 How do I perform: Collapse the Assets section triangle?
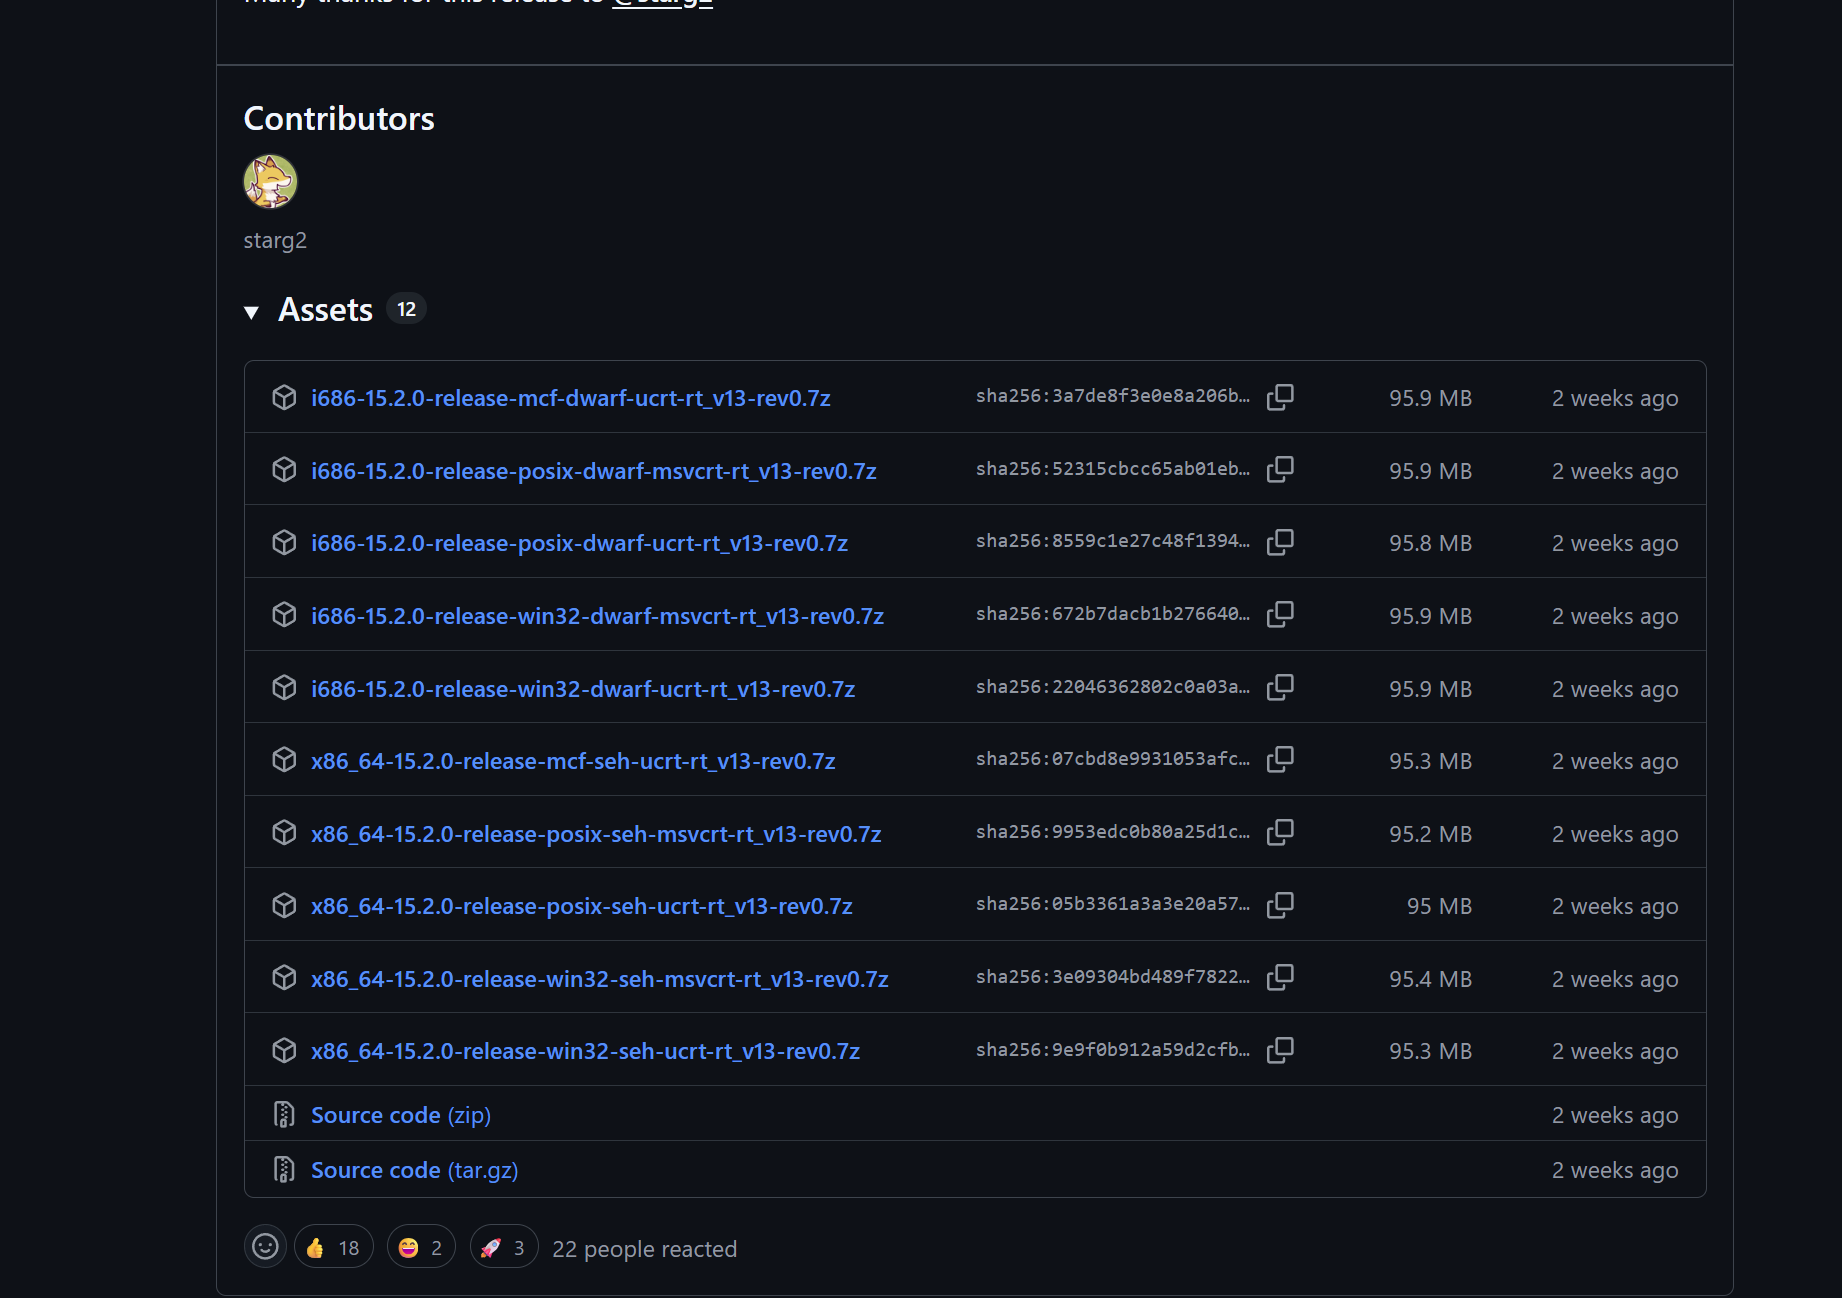[252, 312]
